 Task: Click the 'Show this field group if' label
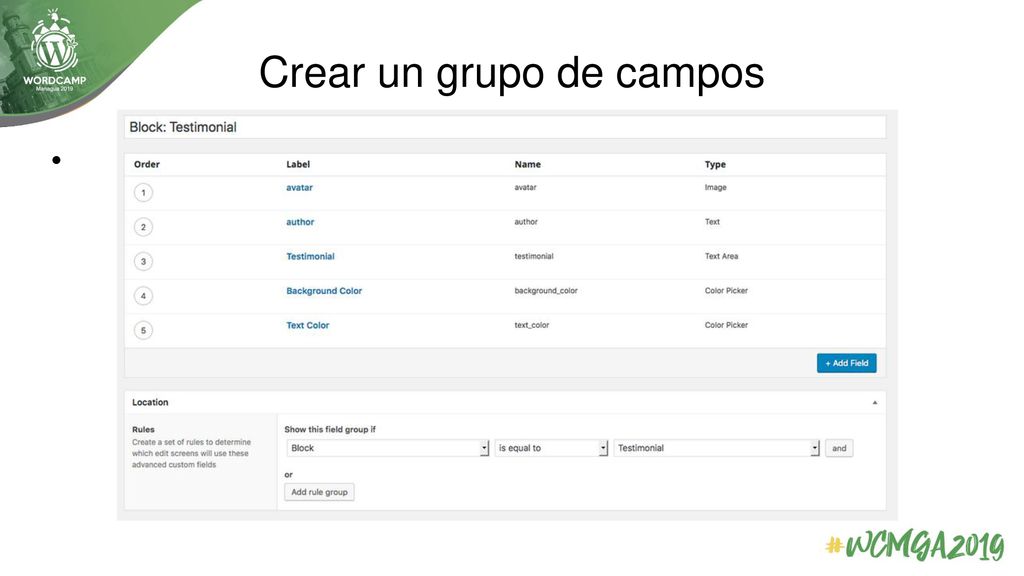pos(330,430)
